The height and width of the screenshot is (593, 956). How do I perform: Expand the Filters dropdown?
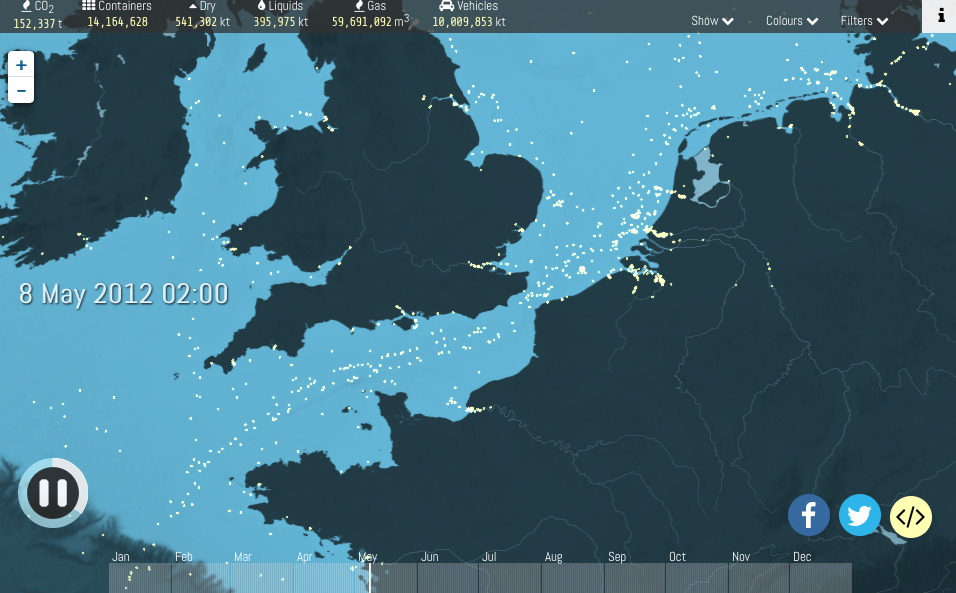864,21
